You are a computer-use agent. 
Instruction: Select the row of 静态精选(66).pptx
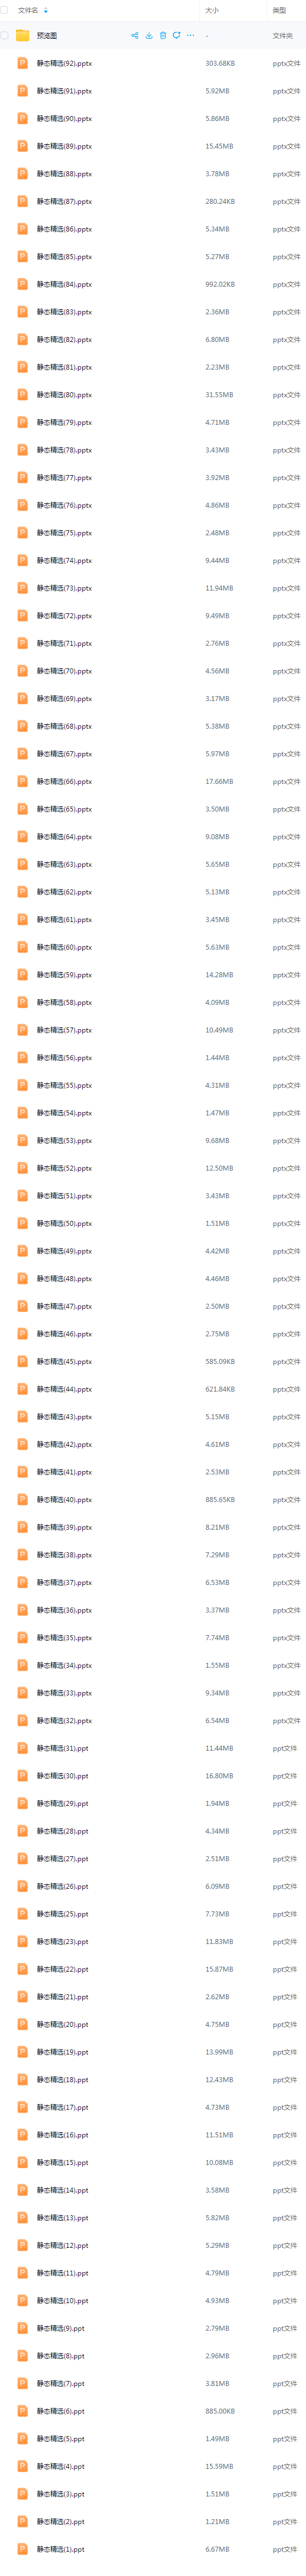click(x=153, y=781)
